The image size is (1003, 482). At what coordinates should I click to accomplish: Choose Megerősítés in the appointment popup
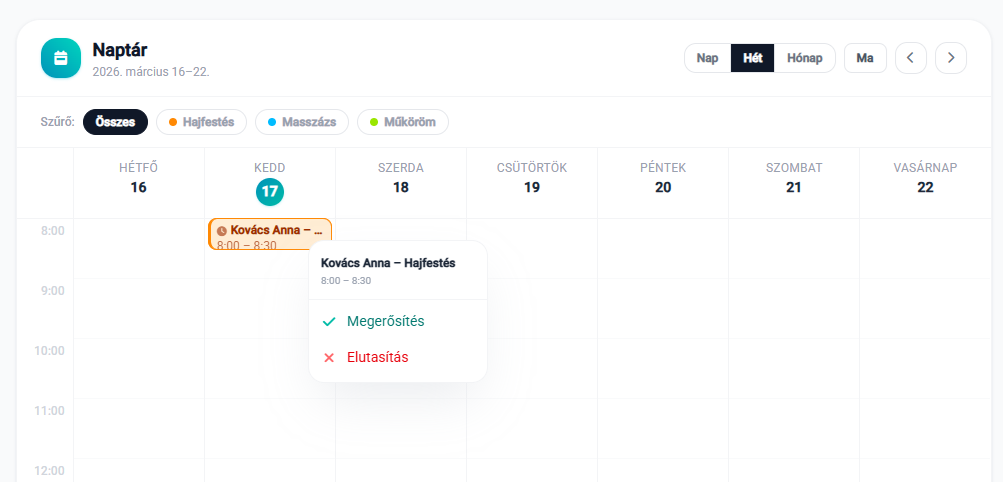tap(385, 322)
